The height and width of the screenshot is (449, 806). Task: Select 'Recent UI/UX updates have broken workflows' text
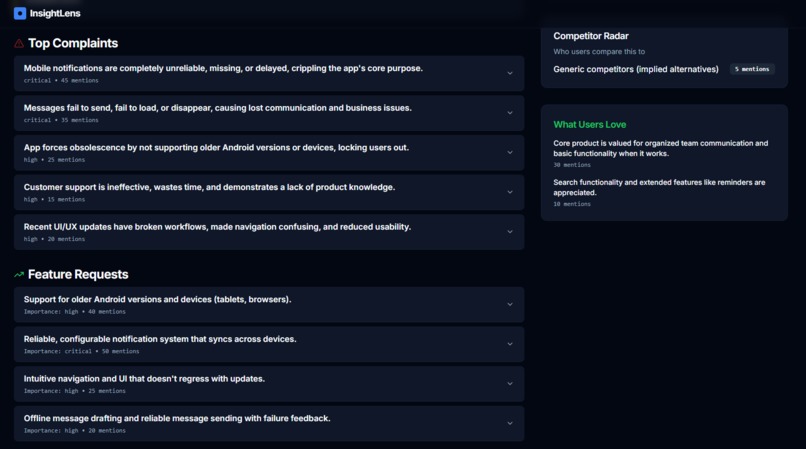click(217, 227)
